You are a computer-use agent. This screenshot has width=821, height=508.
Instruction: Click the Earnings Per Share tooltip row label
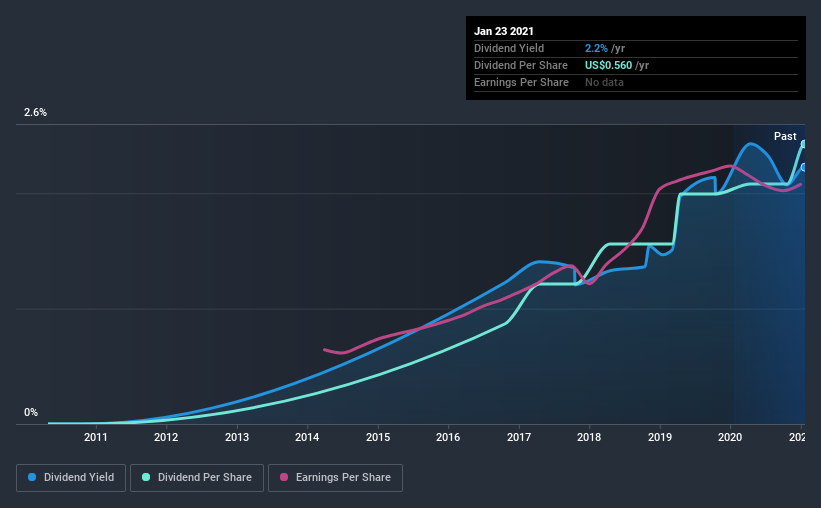521,82
